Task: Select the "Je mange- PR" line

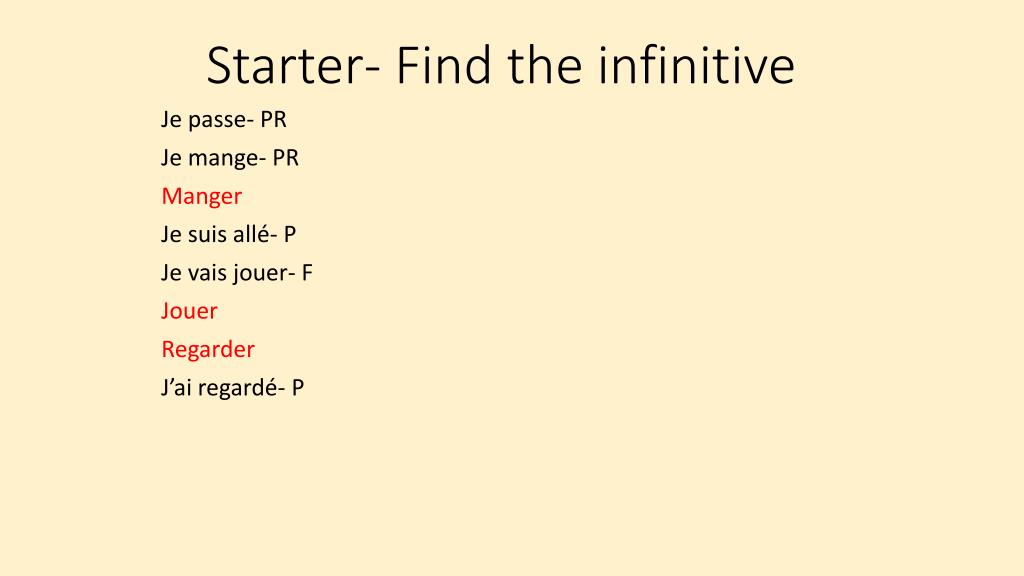Action: click(230, 158)
